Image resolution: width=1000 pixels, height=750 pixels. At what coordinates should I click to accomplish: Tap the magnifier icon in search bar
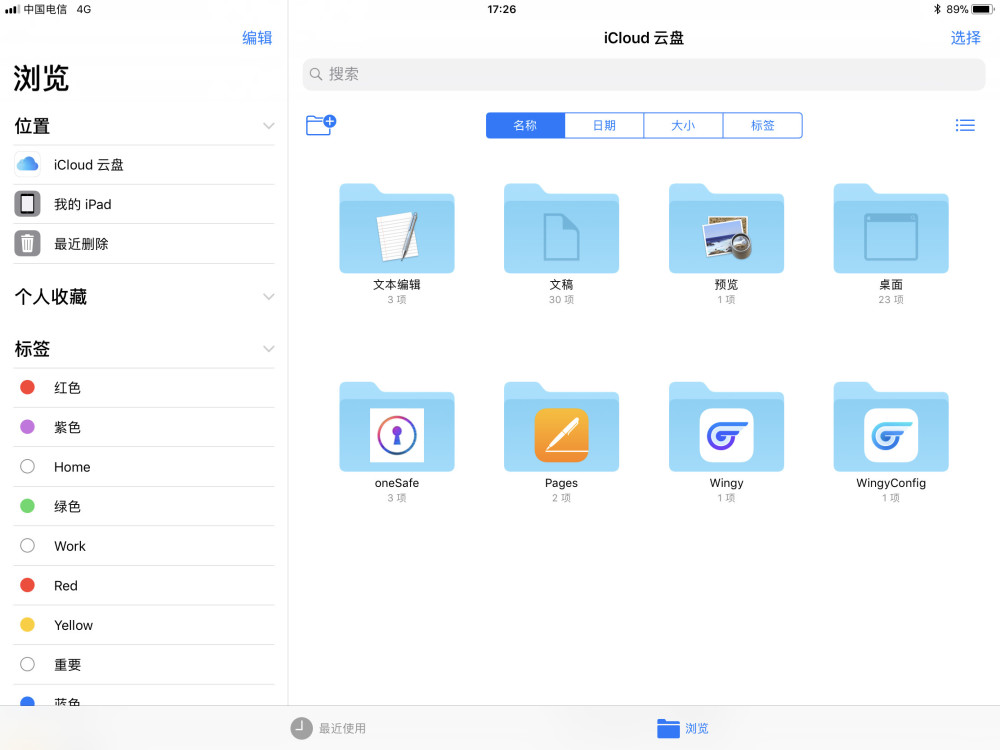tap(316, 74)
